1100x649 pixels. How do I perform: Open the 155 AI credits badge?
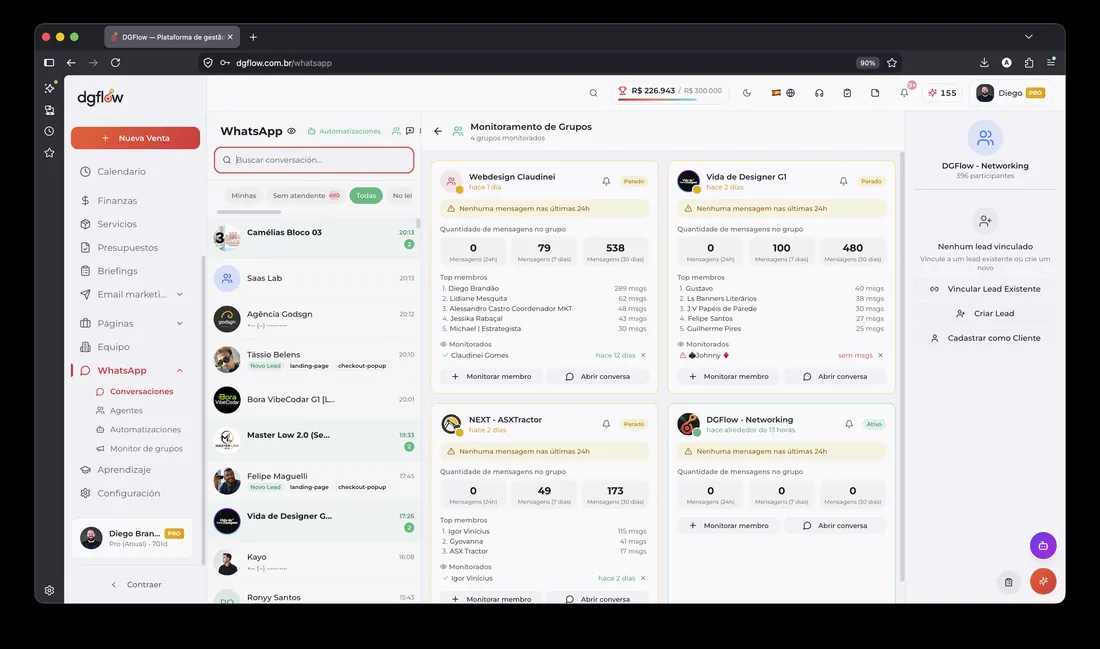(942, 93)
